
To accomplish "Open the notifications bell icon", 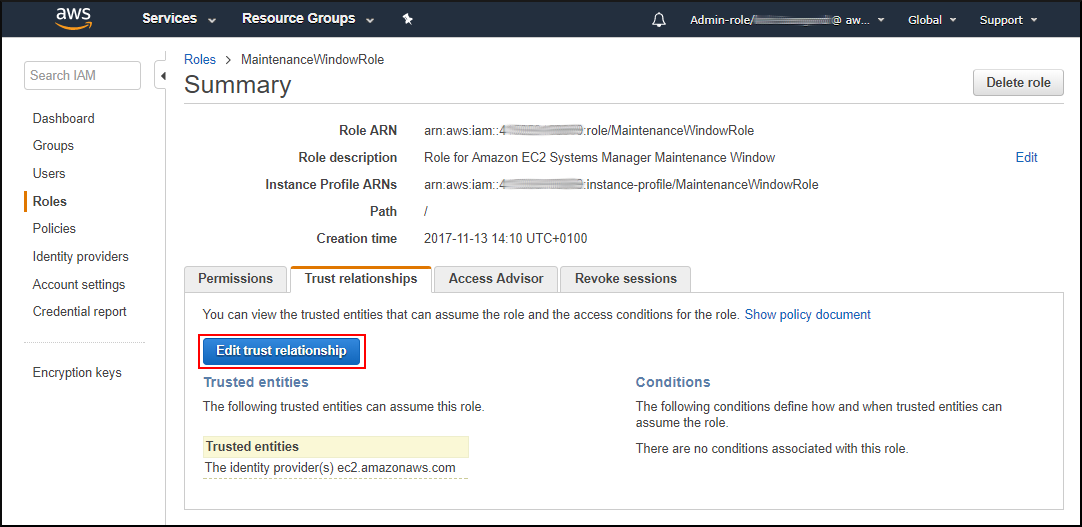I will 659,19.
